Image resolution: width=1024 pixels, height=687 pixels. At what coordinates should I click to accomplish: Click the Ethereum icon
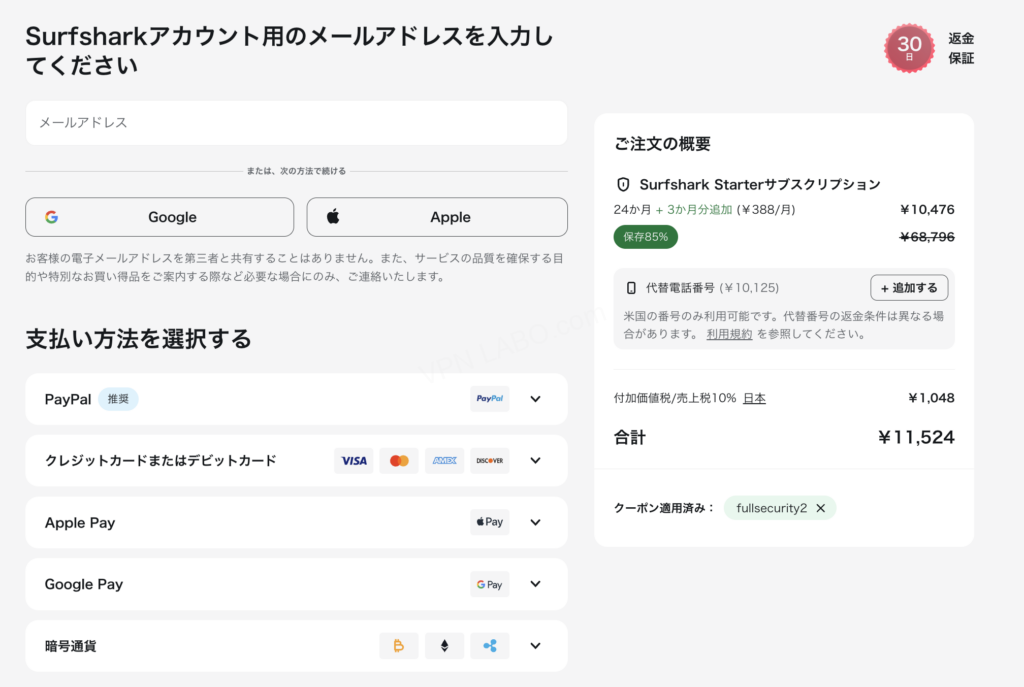coord(444,646)
